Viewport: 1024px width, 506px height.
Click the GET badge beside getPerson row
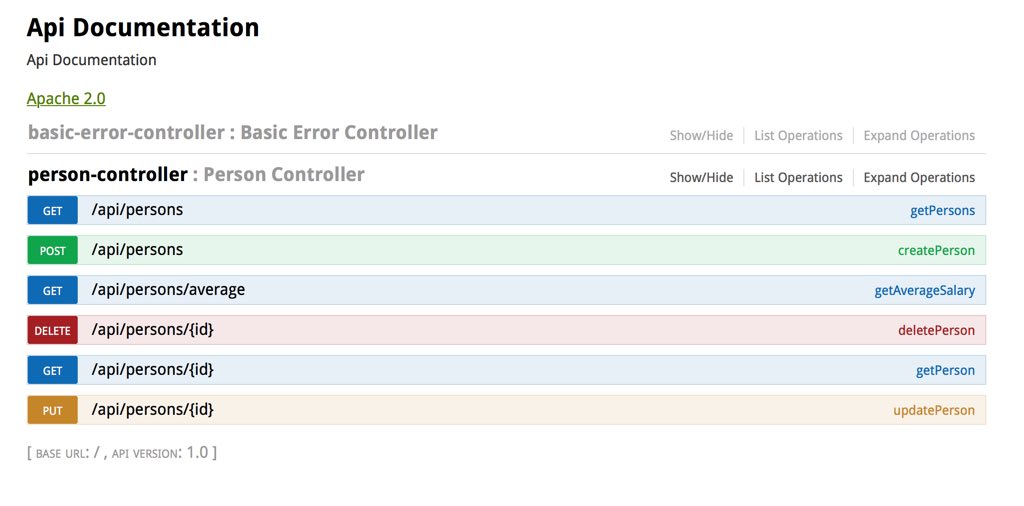[52, 371]
